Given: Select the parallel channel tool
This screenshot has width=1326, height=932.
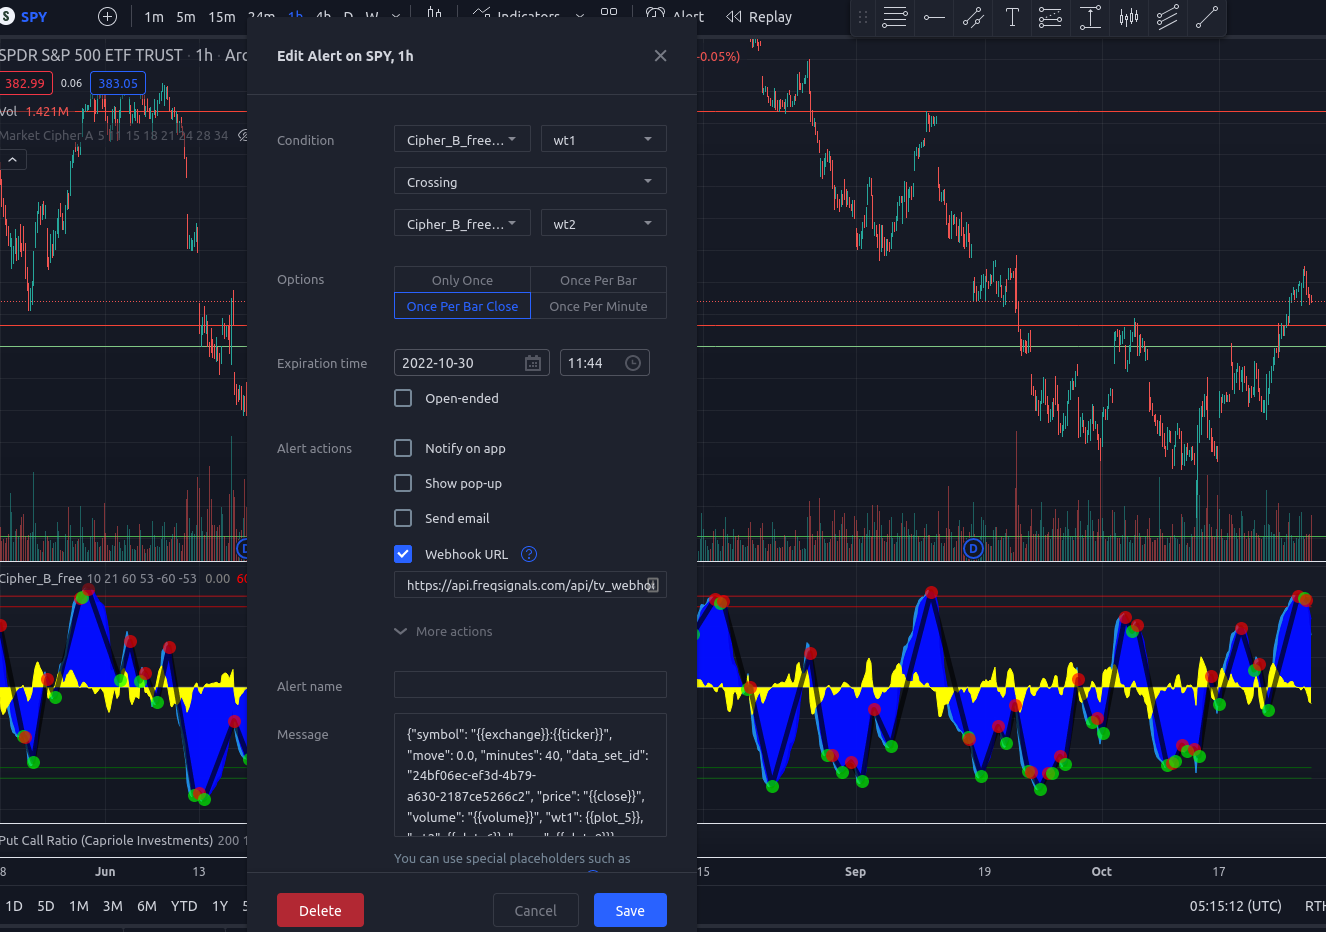Looking at the screenshot, I should tap(1168, 17).
